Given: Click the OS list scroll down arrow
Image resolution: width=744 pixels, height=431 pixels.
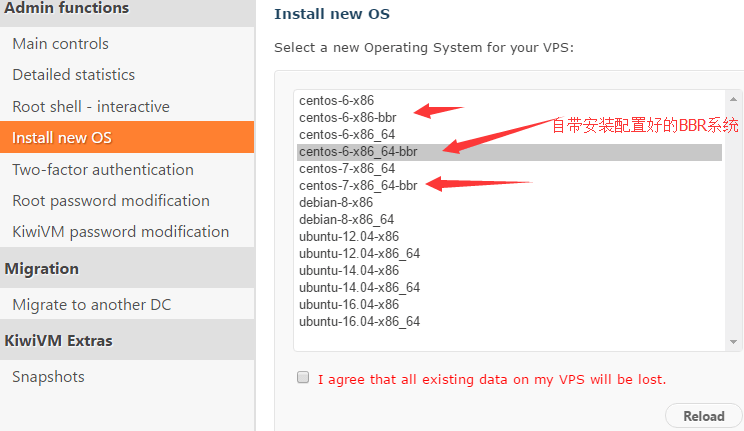Looking at the screenshot, I should [x=733, y=342].
